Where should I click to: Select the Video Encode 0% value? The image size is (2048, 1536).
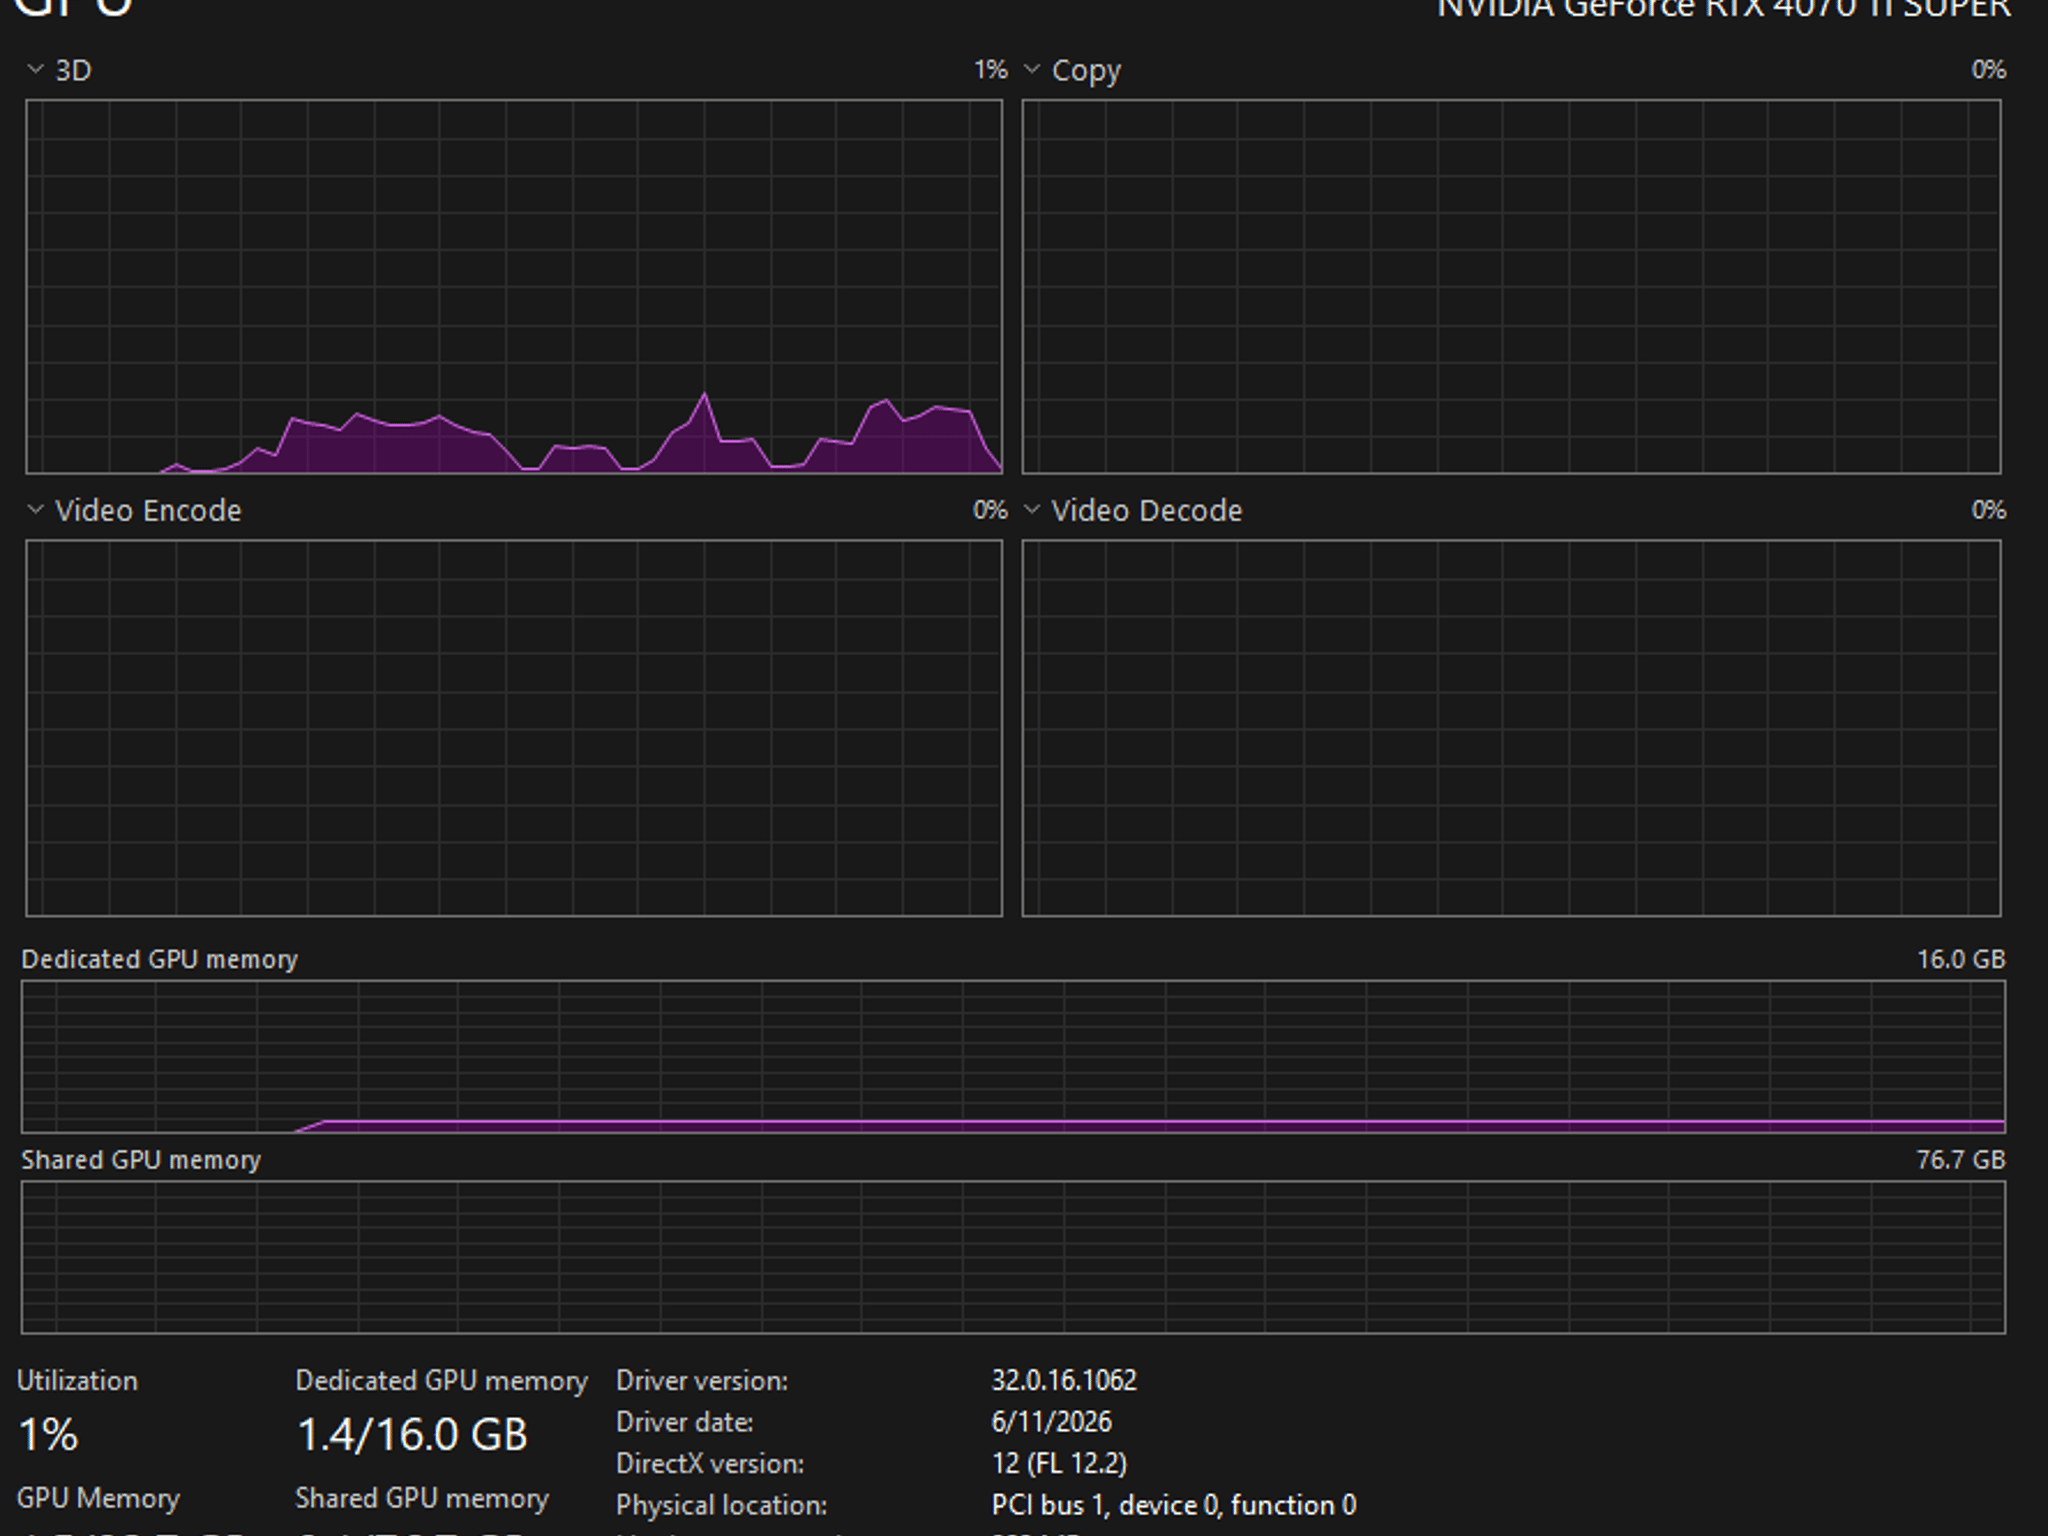click(x=990, y=510)
